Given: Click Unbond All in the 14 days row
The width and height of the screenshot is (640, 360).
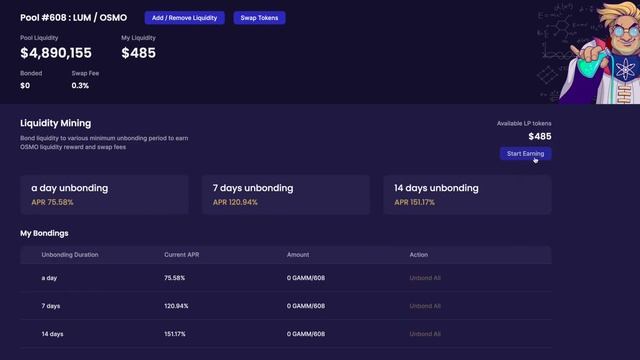Looking at the screenshot, I should (425, 334).
